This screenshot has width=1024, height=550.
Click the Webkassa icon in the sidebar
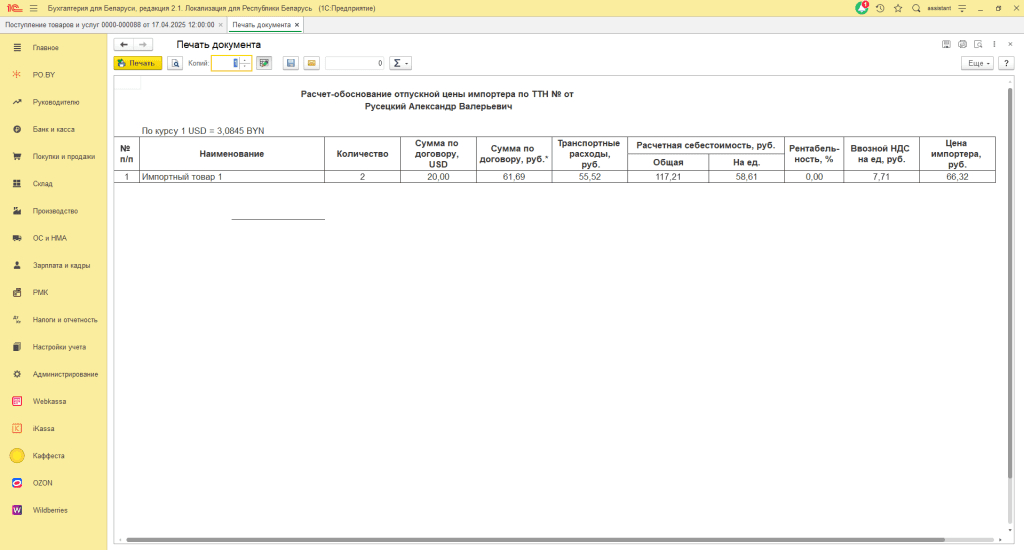coord(17,402)
